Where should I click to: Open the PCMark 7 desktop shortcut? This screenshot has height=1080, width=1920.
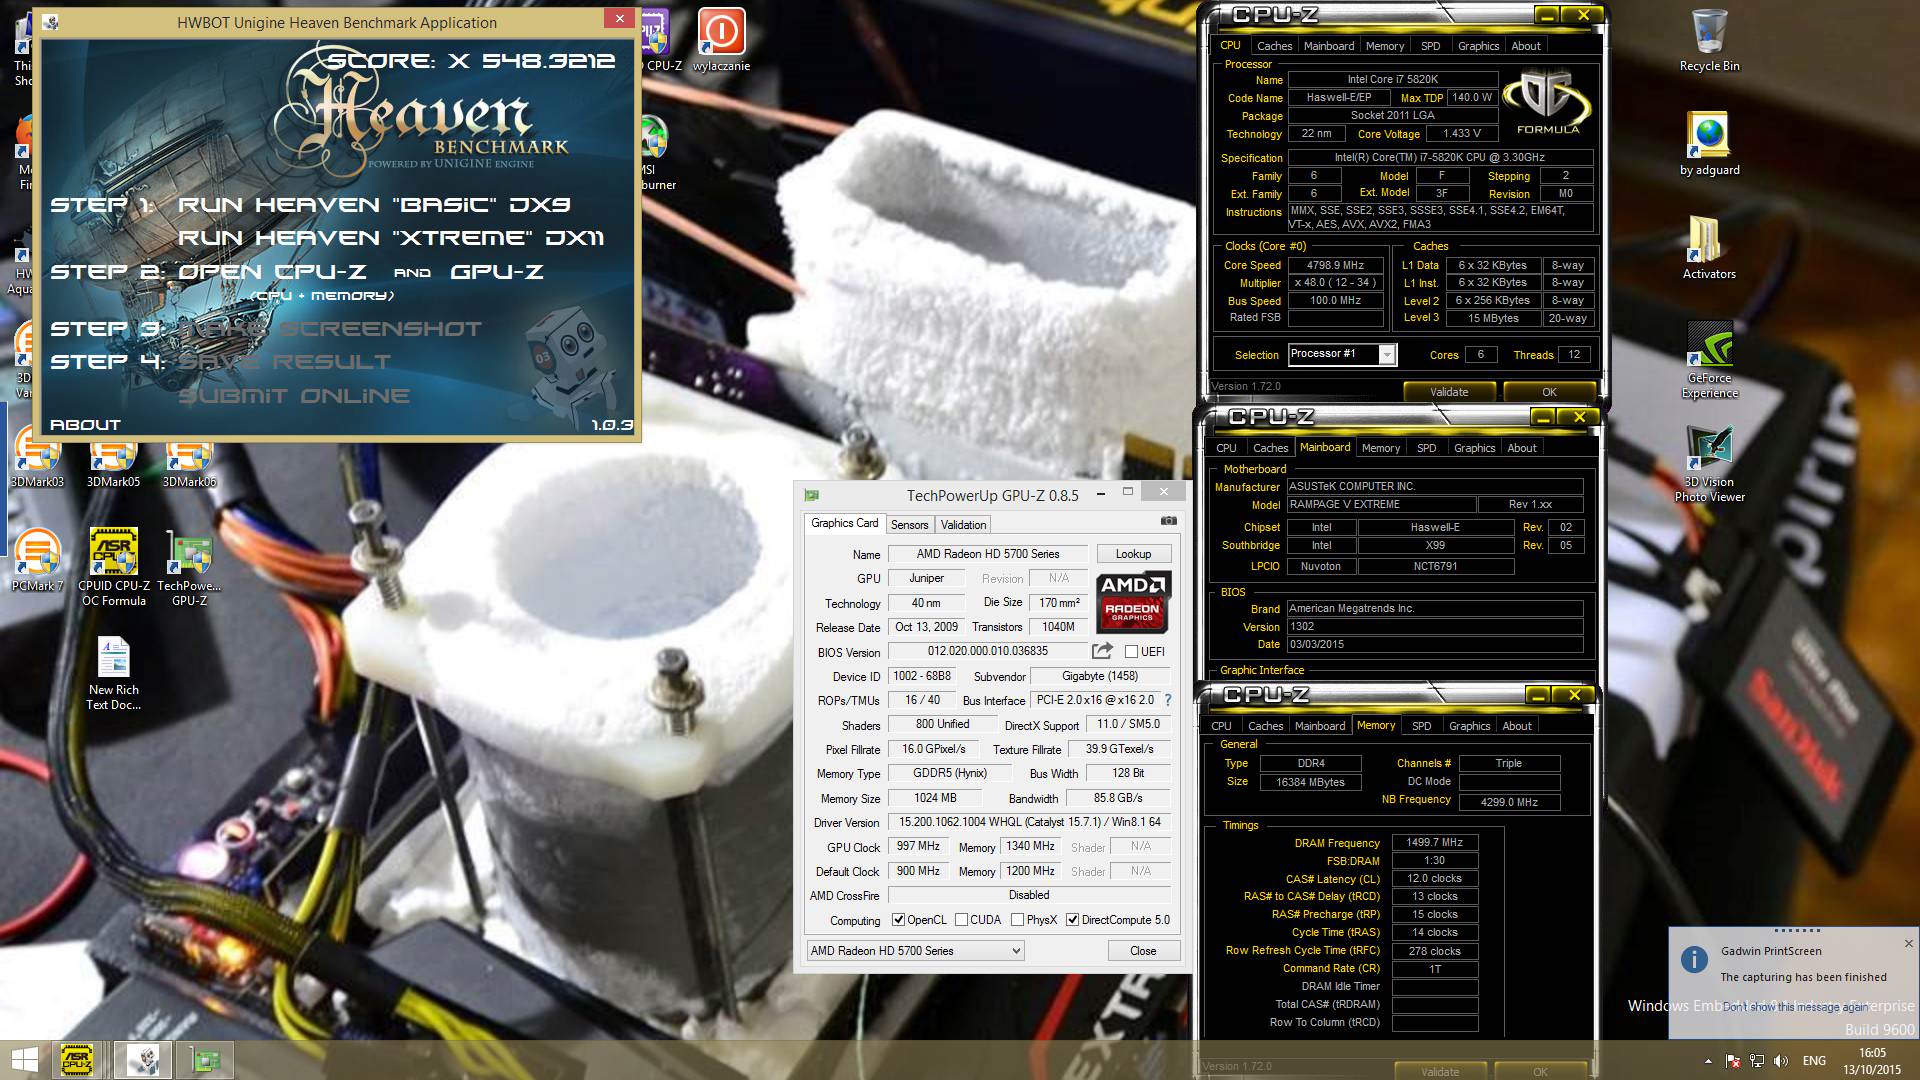[37, 560]
